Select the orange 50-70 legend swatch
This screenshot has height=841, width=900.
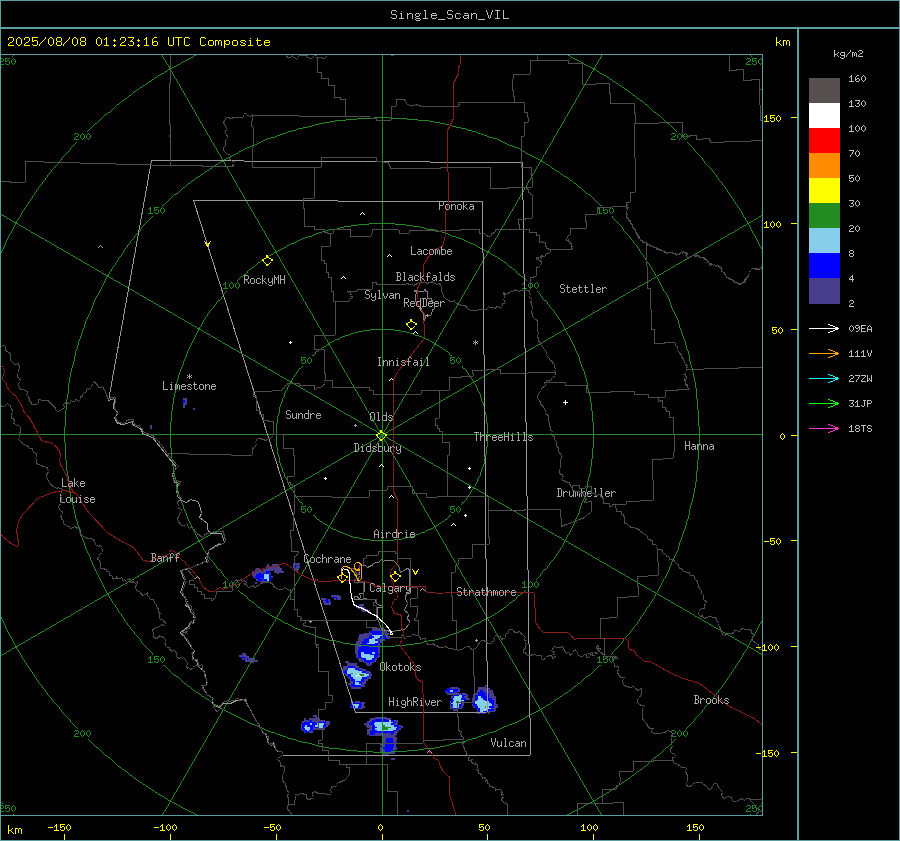pos(824,166)
